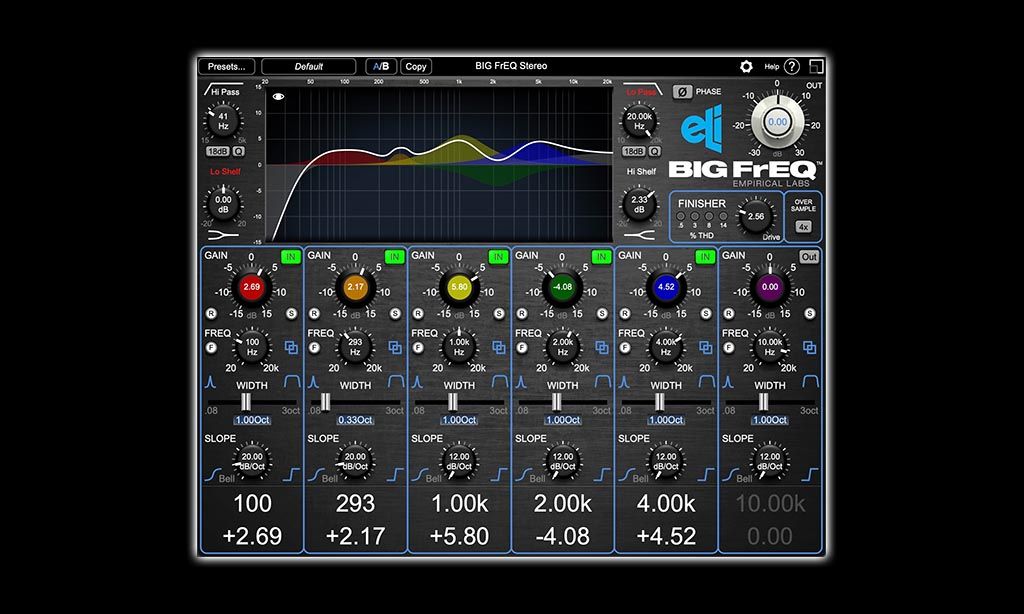This screenshot has height=614, width=1024.
Task: Toggle the Hi Pass label switch
Action: coord(223,90)
